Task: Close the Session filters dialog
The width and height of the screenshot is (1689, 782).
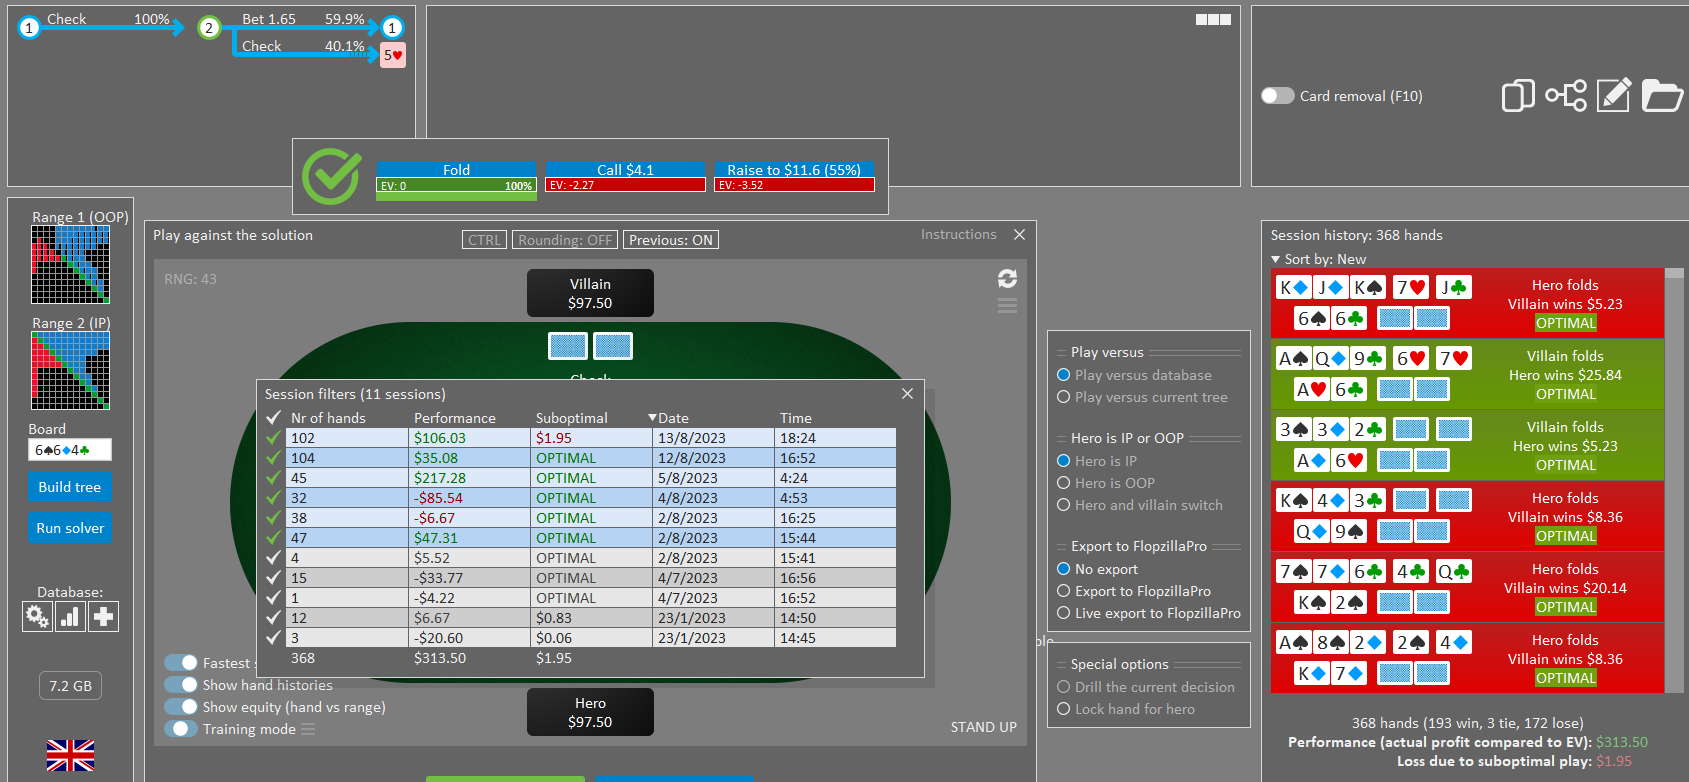Action: 907,394
